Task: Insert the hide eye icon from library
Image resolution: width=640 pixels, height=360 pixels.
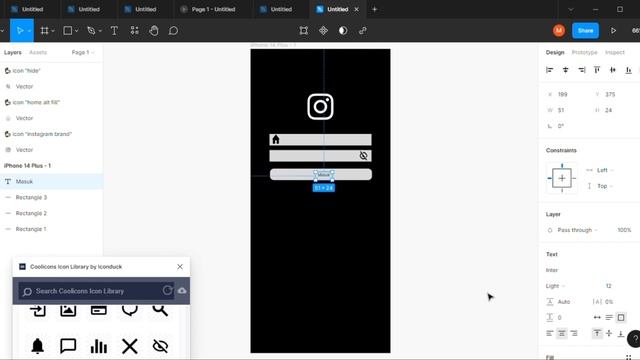Action: [160, 346]
